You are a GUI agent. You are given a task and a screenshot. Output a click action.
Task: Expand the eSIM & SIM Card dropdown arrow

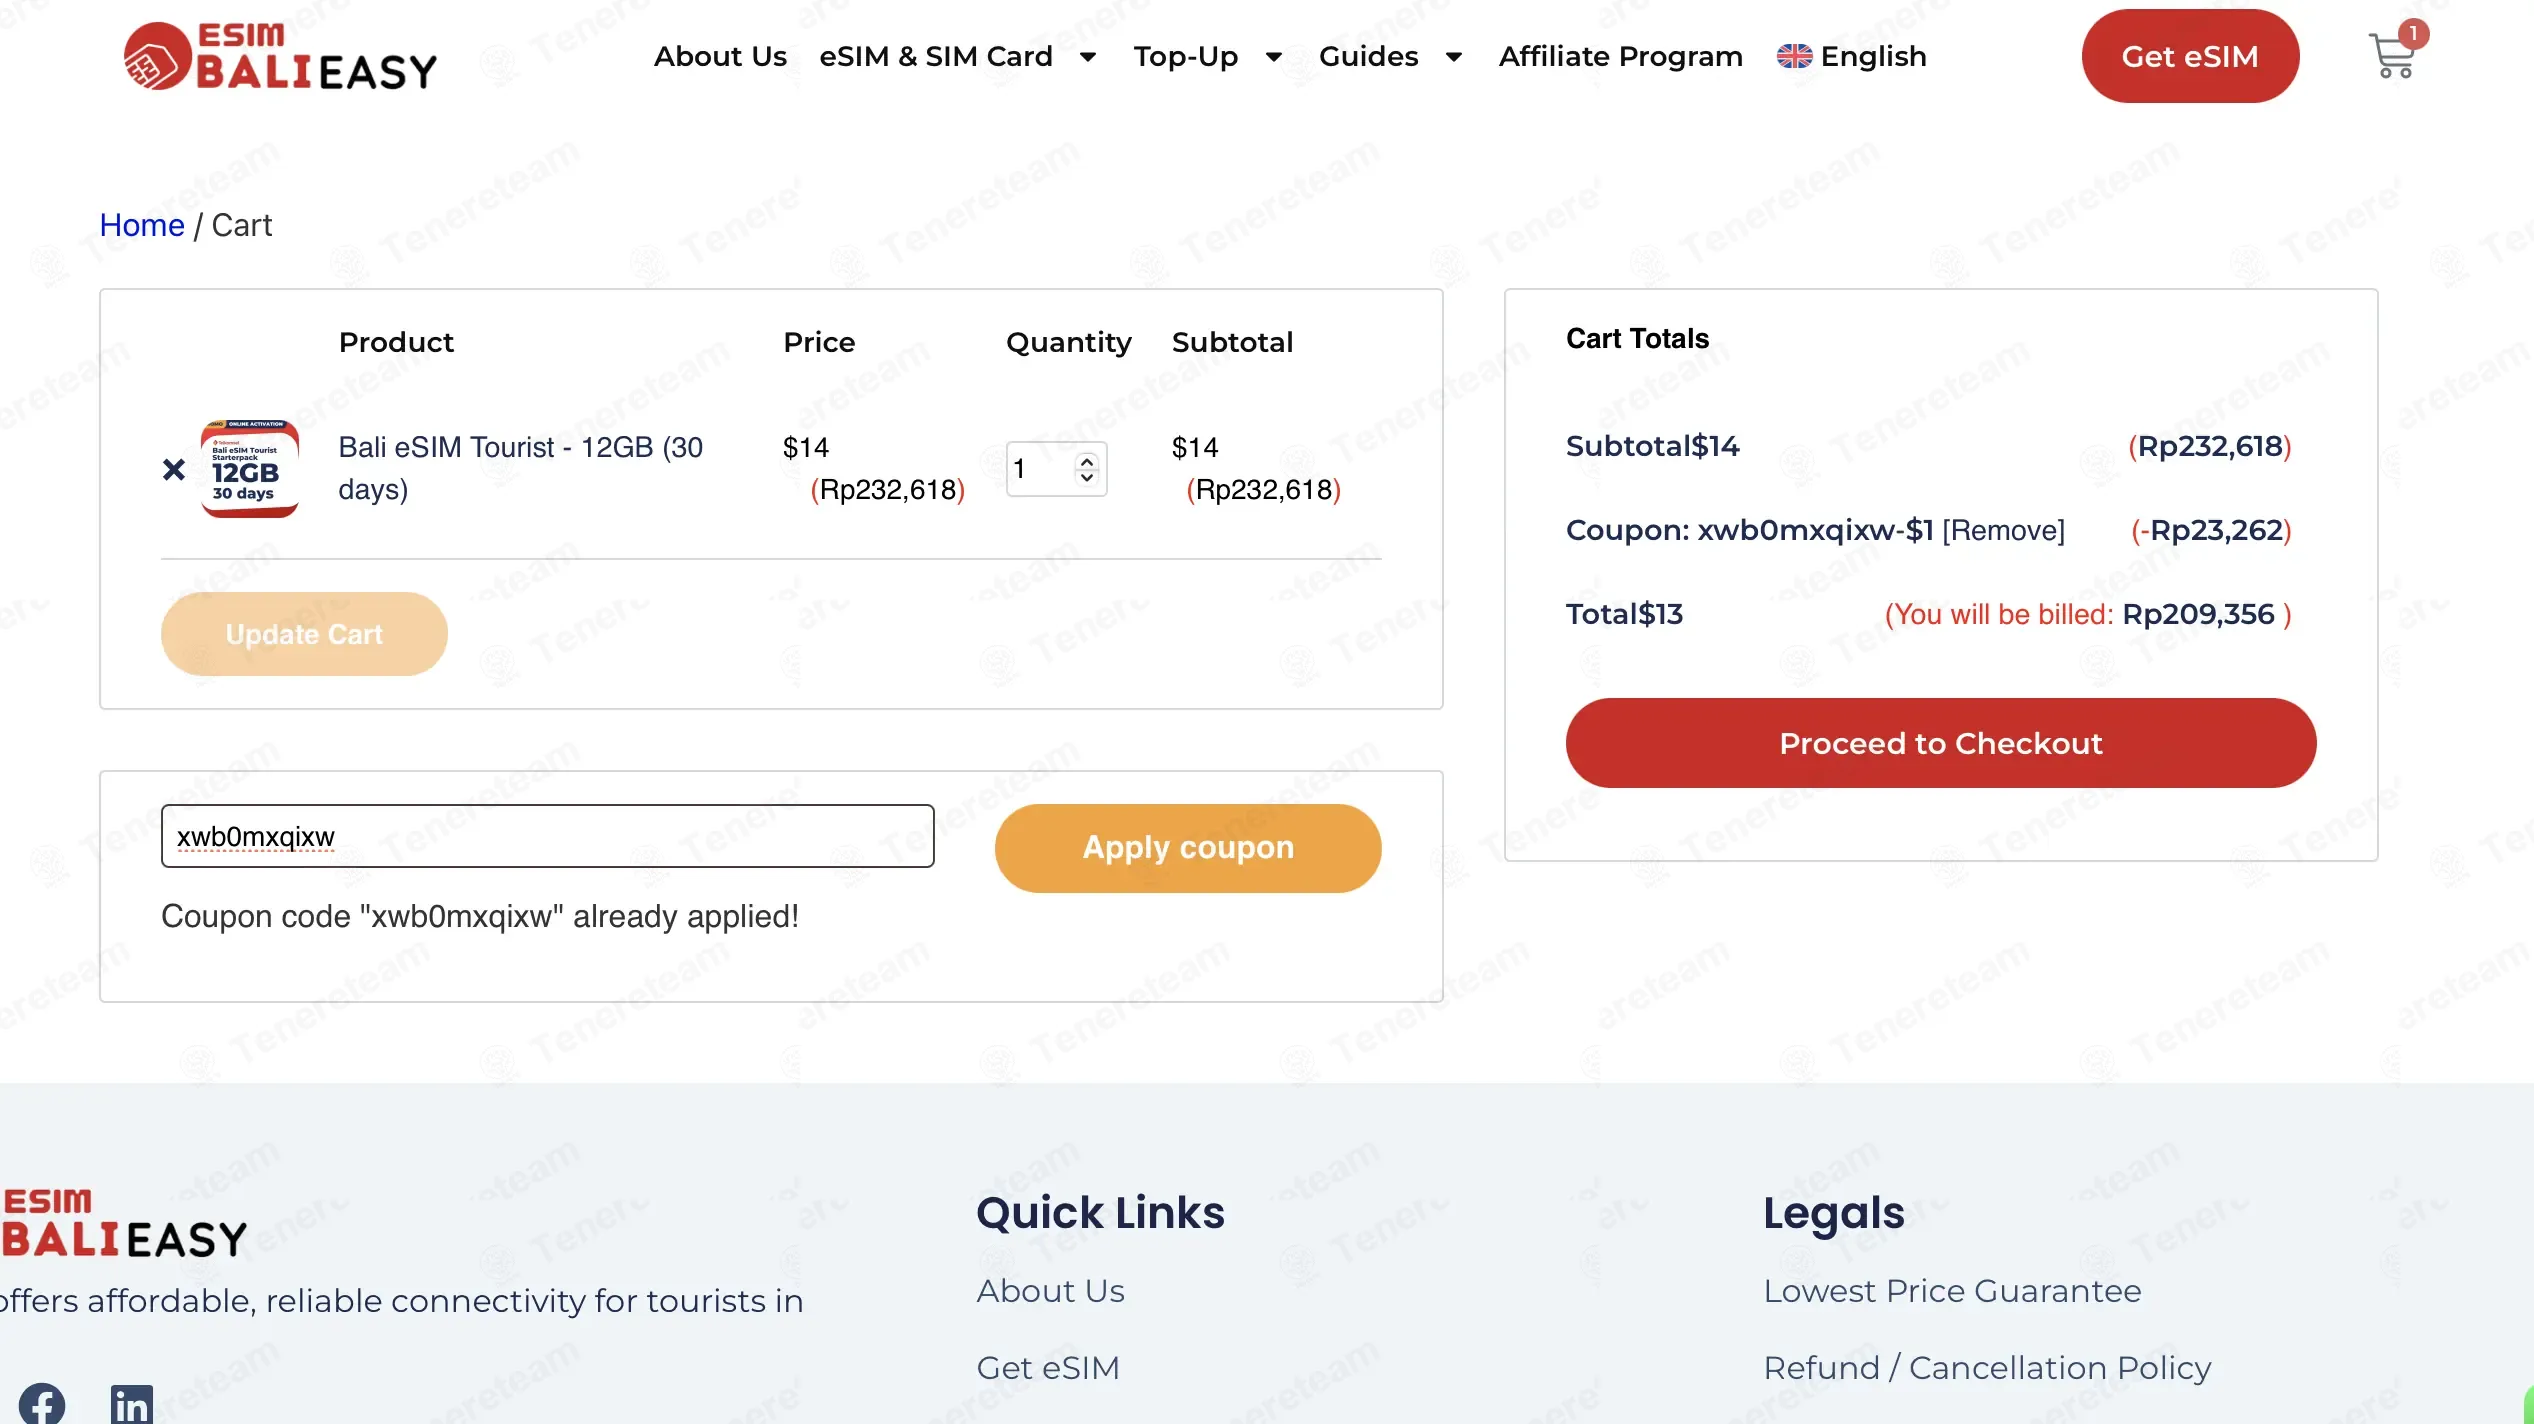(1088, 57)
